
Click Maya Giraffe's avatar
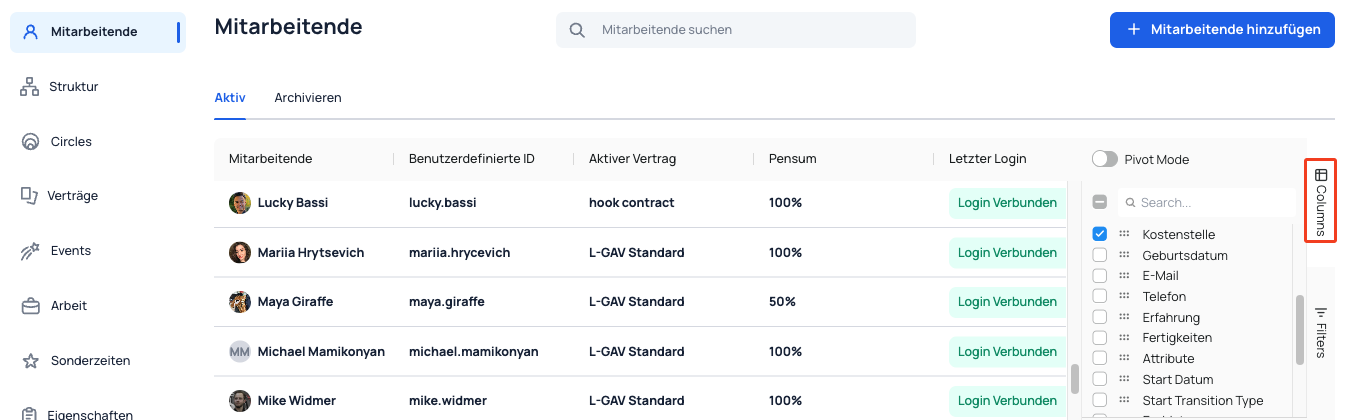point(240,301)
